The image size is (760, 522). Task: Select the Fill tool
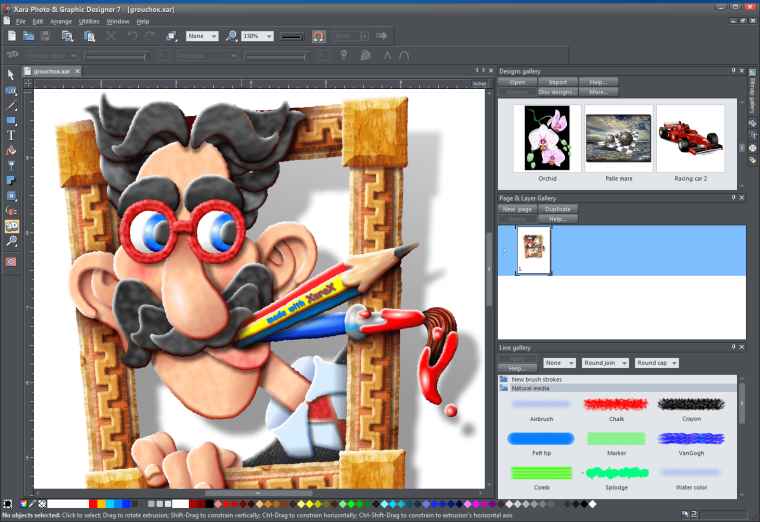coord(11,150)
